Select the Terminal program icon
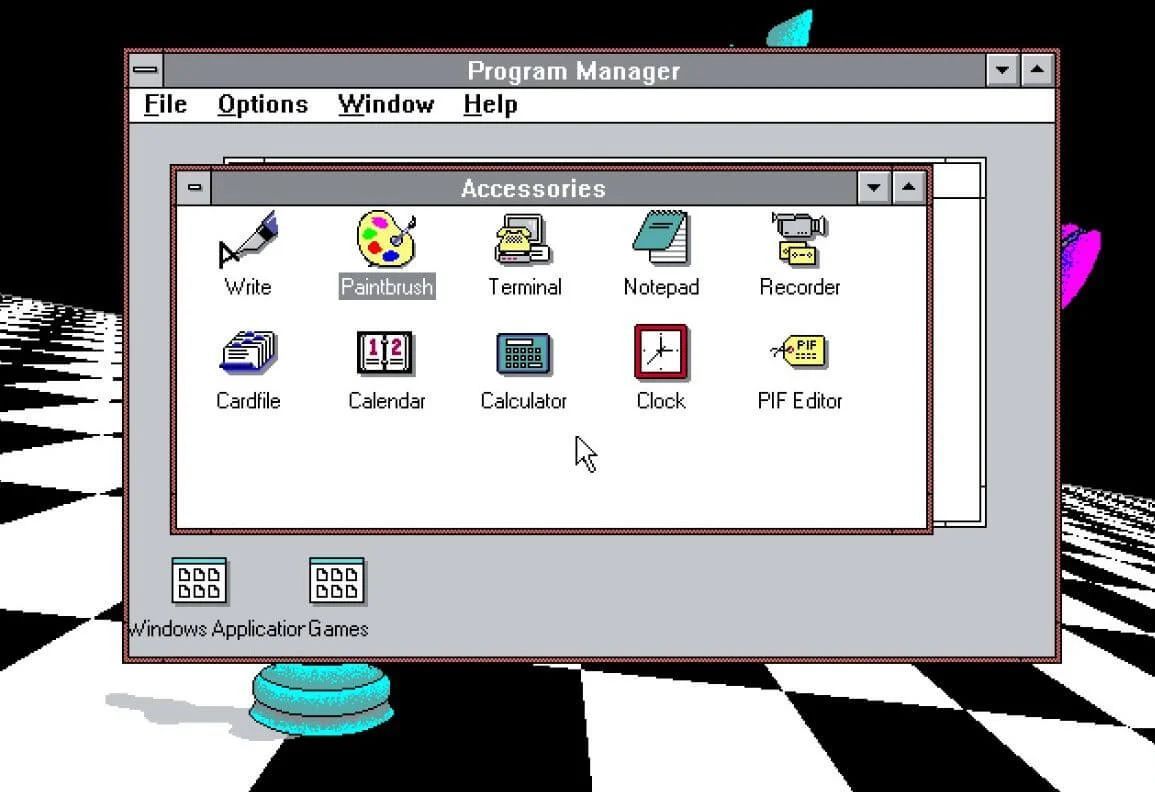The image size is (1155, 792). point(524,241)
